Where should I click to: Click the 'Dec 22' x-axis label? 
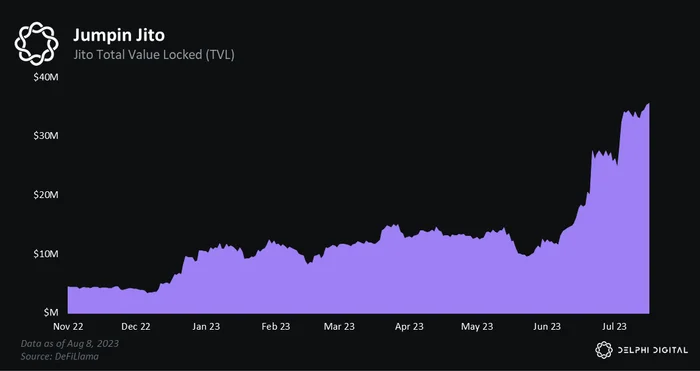(x=136, y=326)
